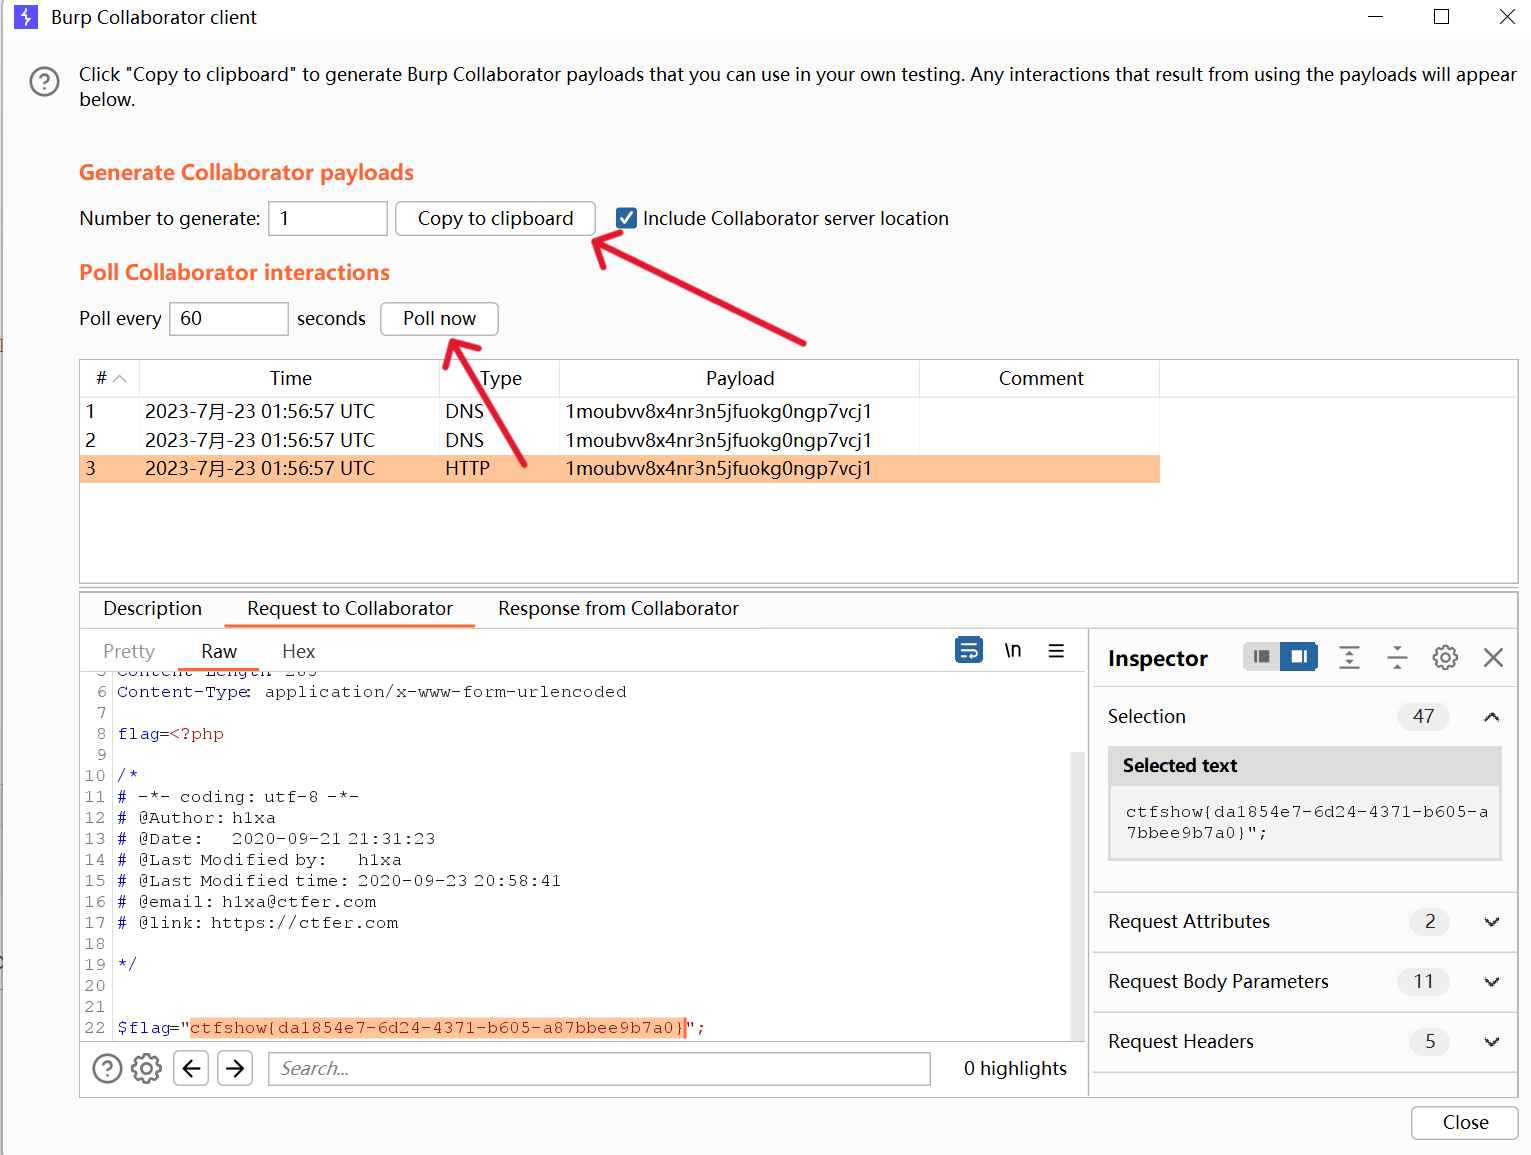Click the Selection count badge 47
Viewport: 1531px width, 1155px height.
(1423, 716)
